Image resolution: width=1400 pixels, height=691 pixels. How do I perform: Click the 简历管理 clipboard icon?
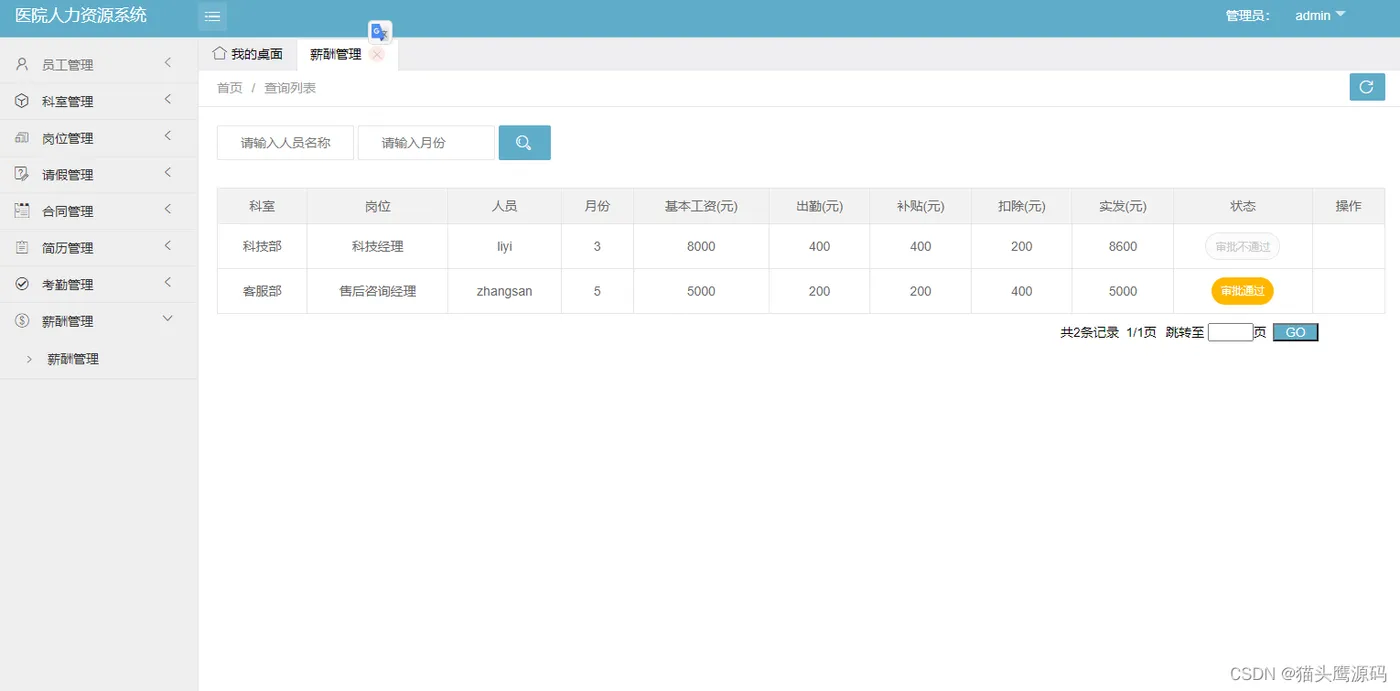pyautogui.click(x=22, y=247)
